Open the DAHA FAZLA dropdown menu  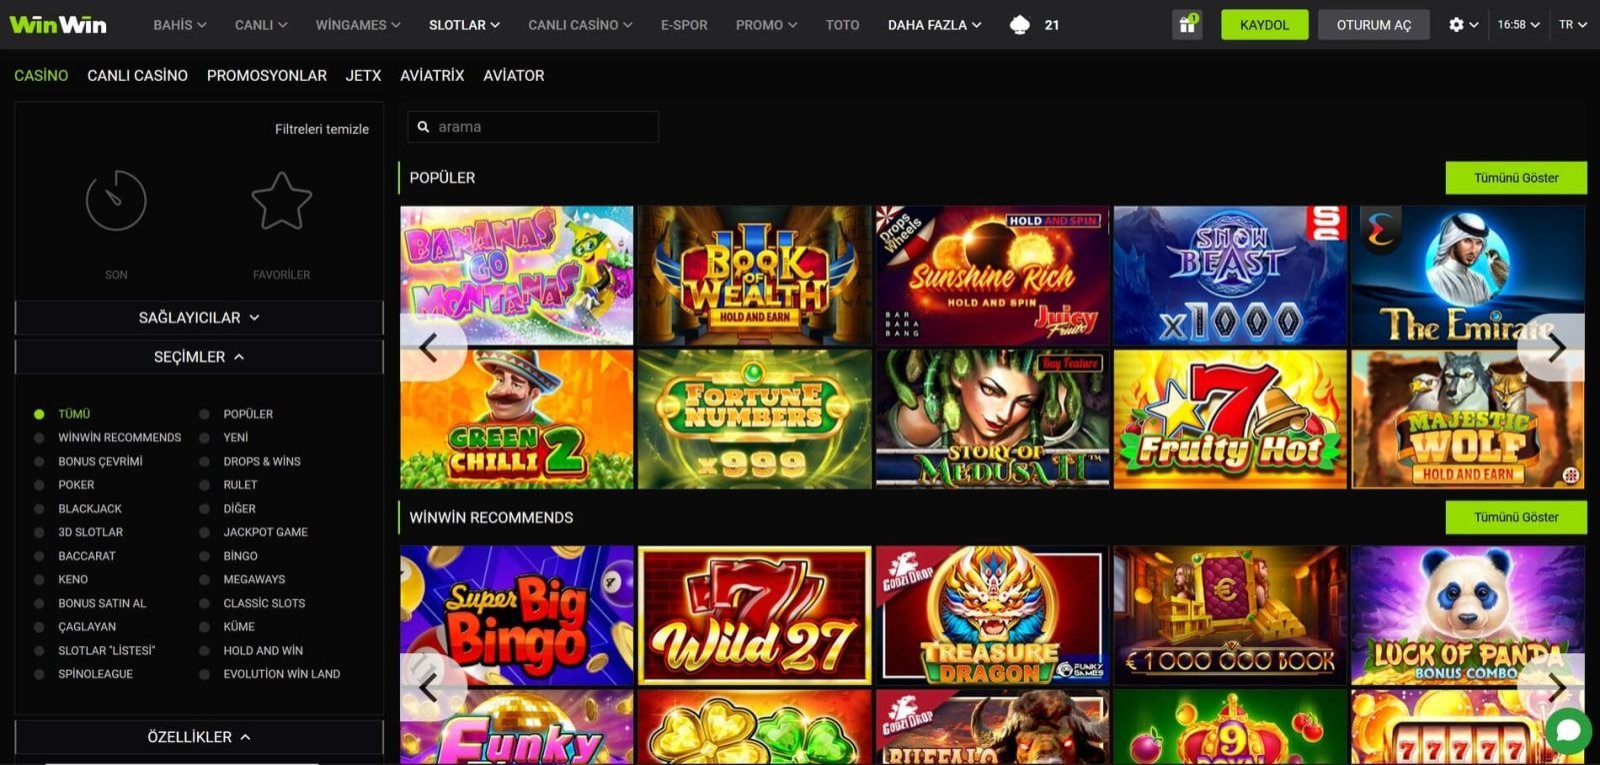pyautogui.click(x=935, y=25)
